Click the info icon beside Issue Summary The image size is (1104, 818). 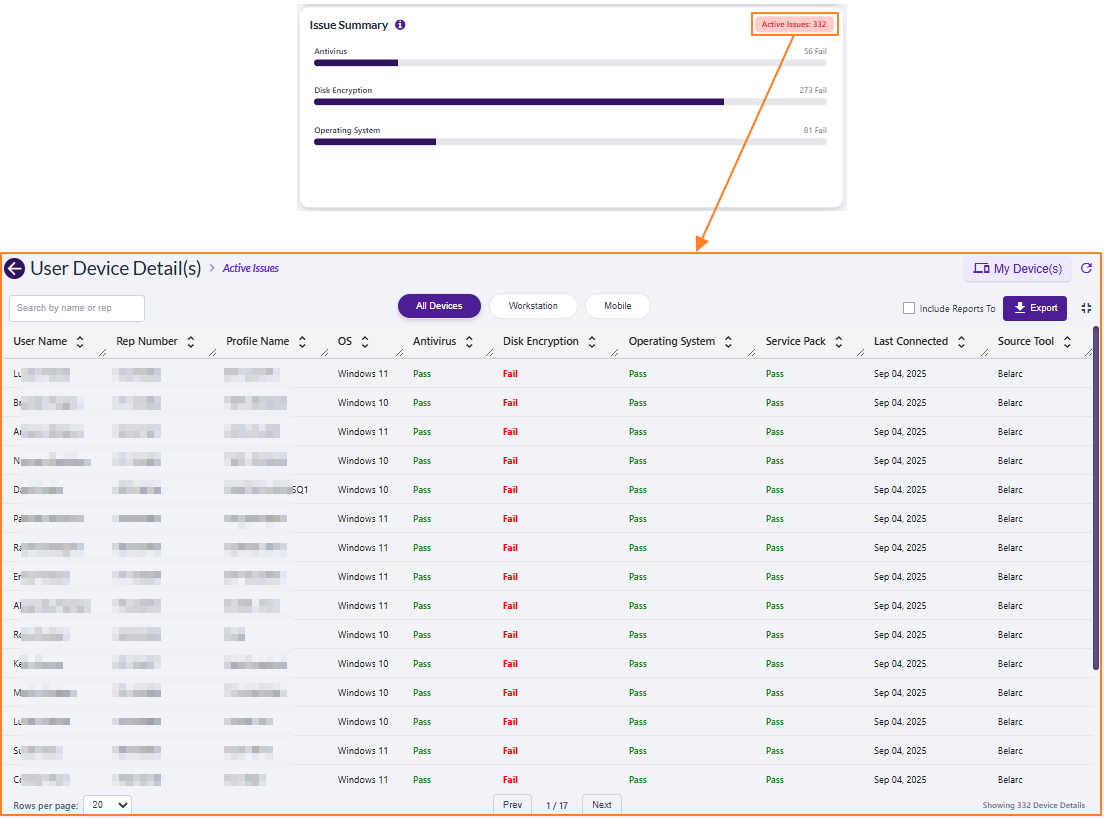coord(399,24)
